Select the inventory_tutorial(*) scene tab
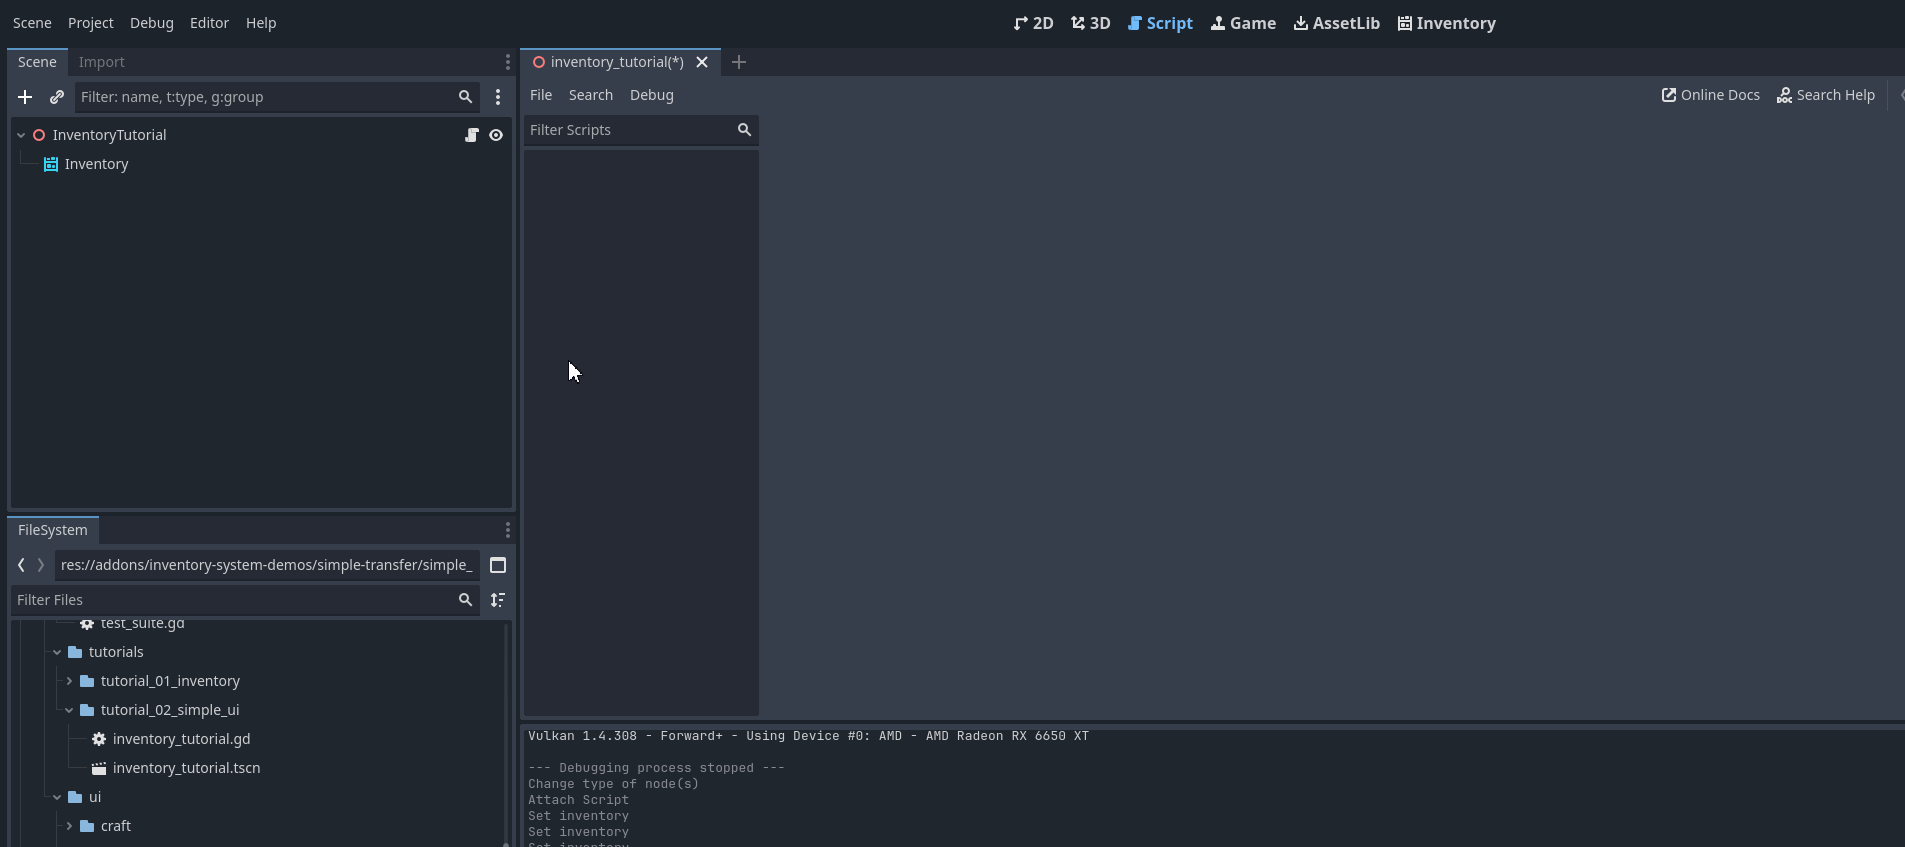The image size is (1905, 847). click(x=617, y=62)
